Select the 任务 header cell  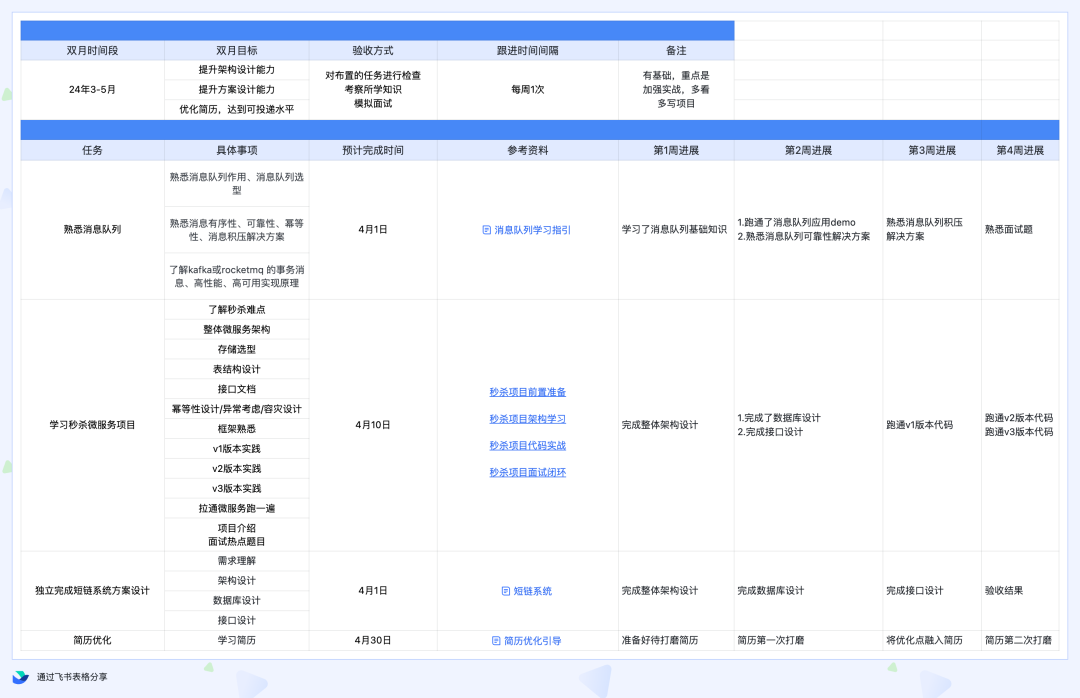point(92,150)
